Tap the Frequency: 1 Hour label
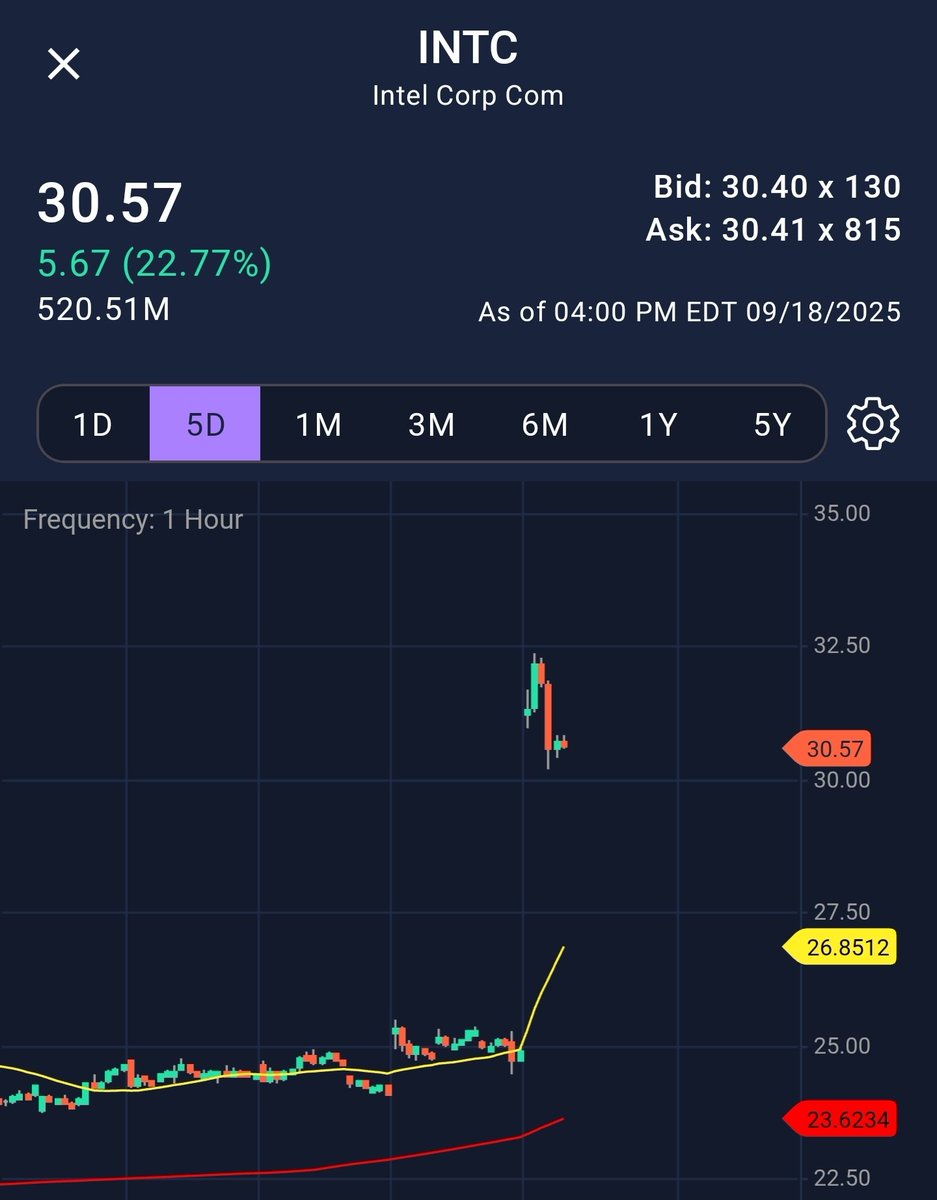 pos(133,520)
